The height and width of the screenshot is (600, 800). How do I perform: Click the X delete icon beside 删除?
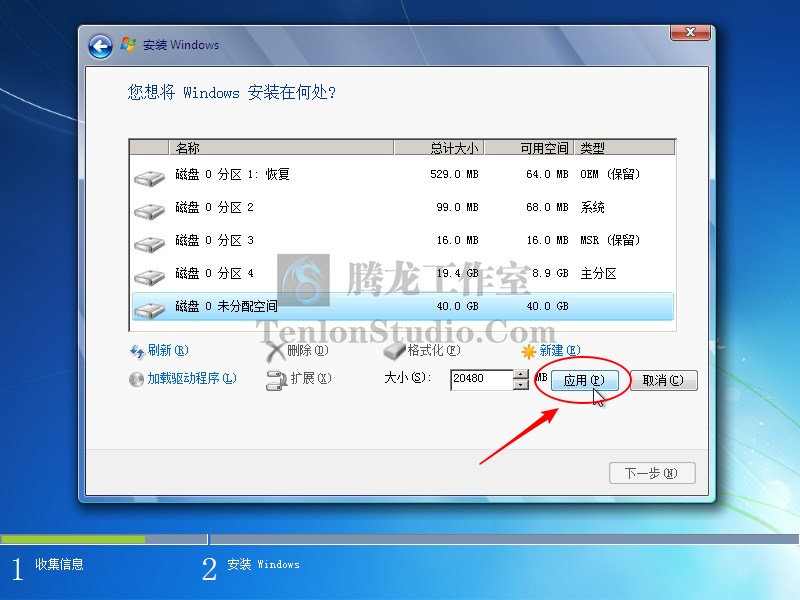coord(276,352)
